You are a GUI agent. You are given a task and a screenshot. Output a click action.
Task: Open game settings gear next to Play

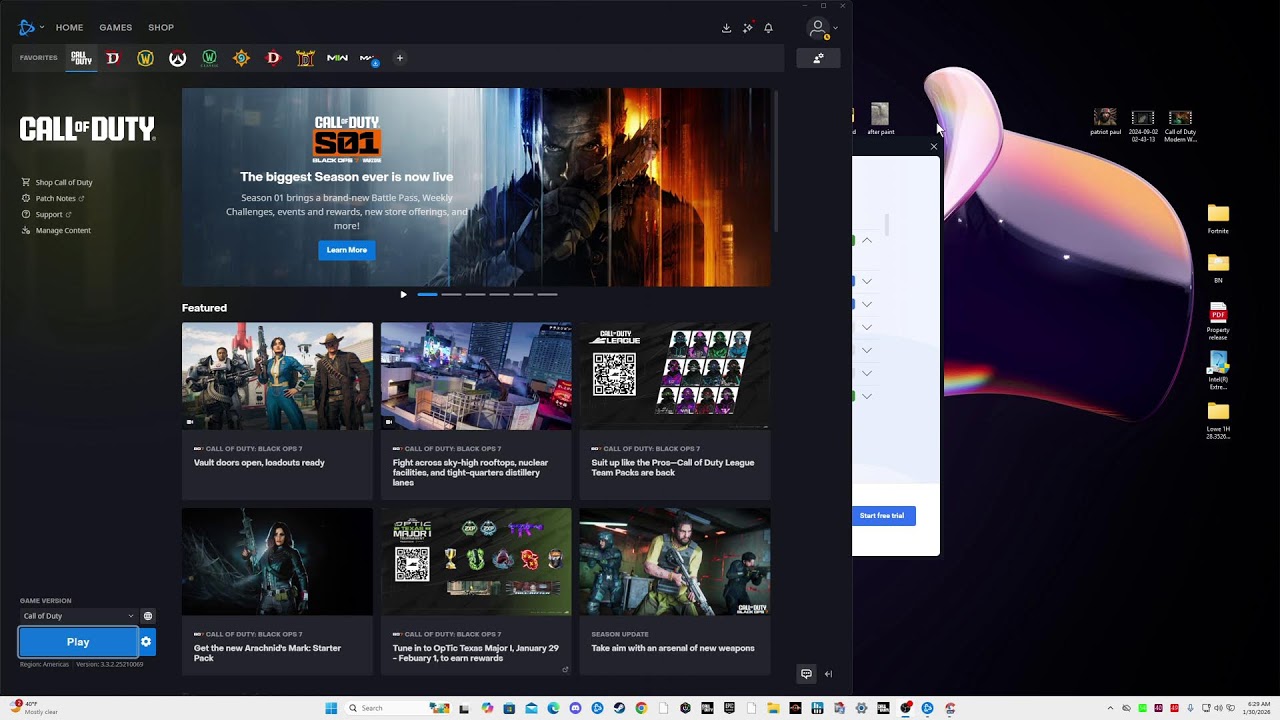(x=146, y=642)
